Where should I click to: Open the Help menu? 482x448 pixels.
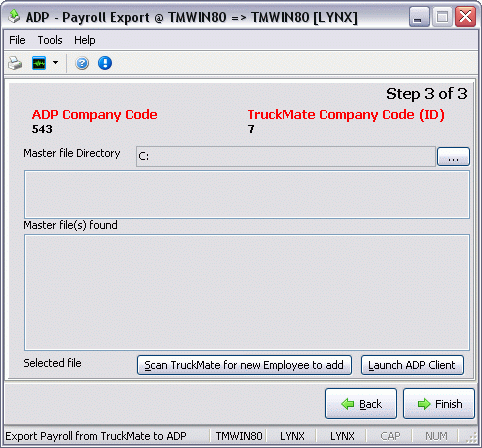click(x=85, y=40)
